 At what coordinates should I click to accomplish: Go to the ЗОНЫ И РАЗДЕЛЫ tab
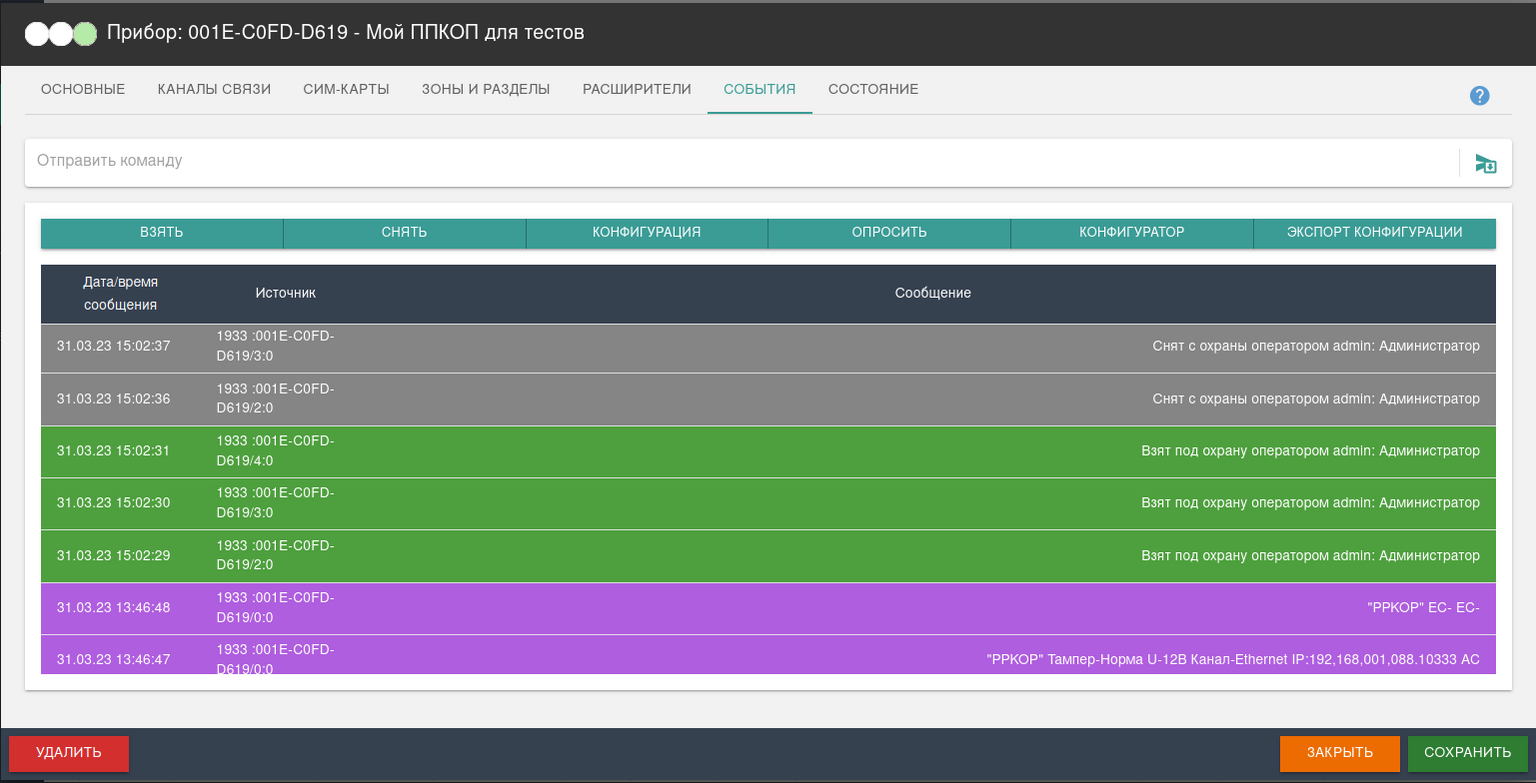486,89
